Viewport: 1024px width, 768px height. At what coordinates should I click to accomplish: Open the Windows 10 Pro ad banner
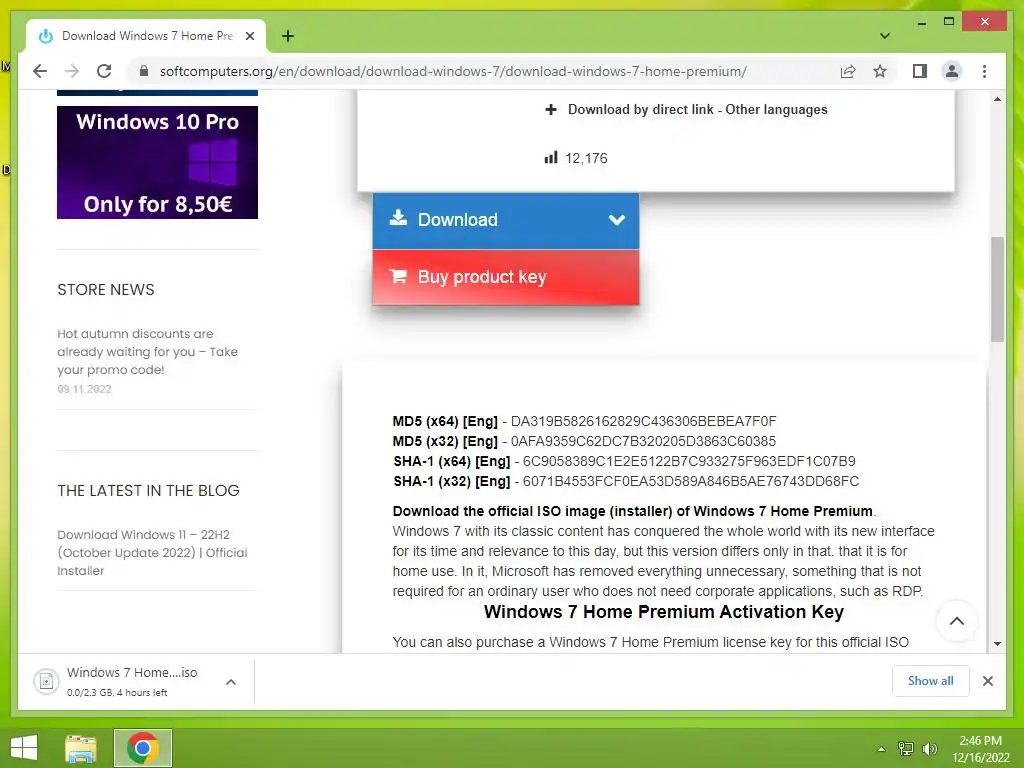pos(157,163)
